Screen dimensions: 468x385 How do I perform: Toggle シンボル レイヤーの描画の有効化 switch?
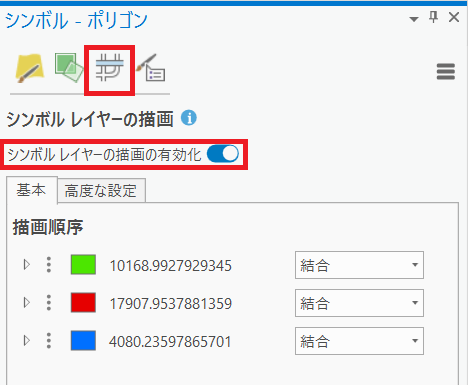pyautogui.click(x=223, y=154)
